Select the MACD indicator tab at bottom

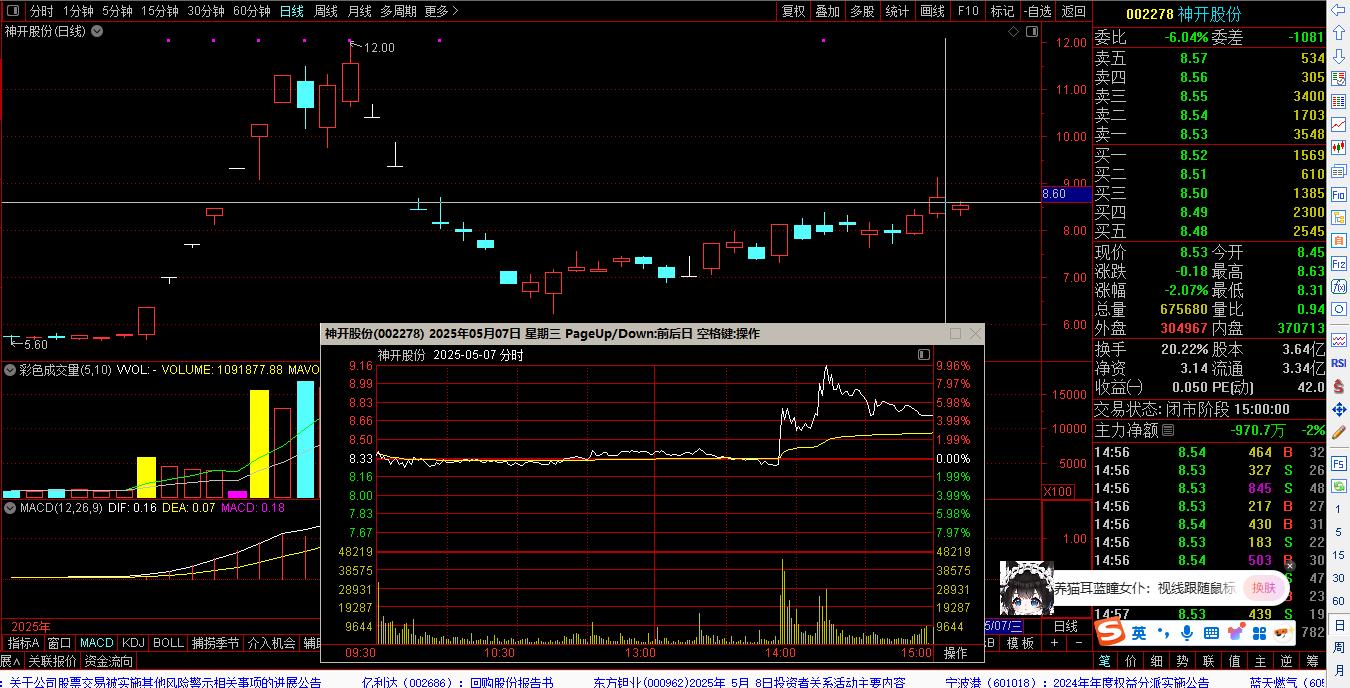(97, 642)
